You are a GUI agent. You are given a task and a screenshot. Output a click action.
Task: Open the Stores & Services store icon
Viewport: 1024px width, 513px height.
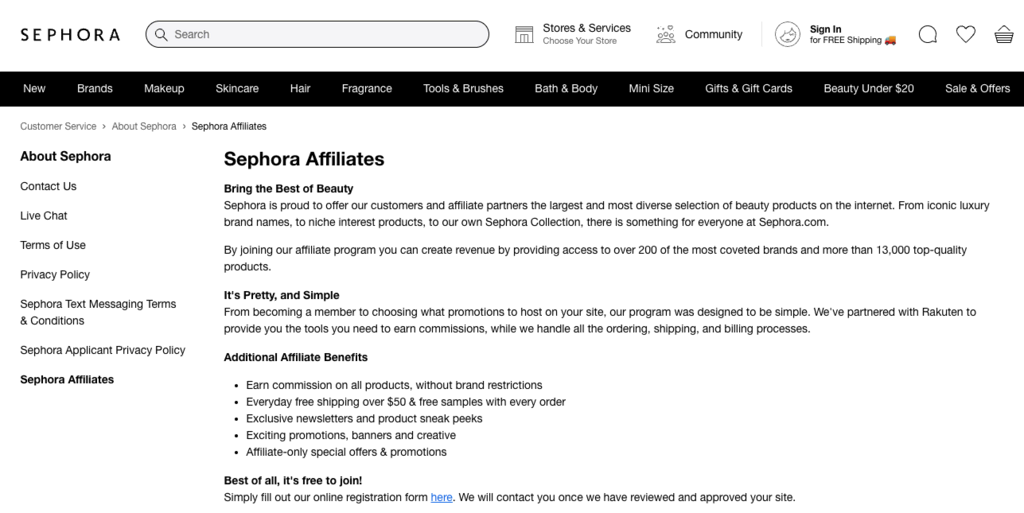[x=524, y=35]
